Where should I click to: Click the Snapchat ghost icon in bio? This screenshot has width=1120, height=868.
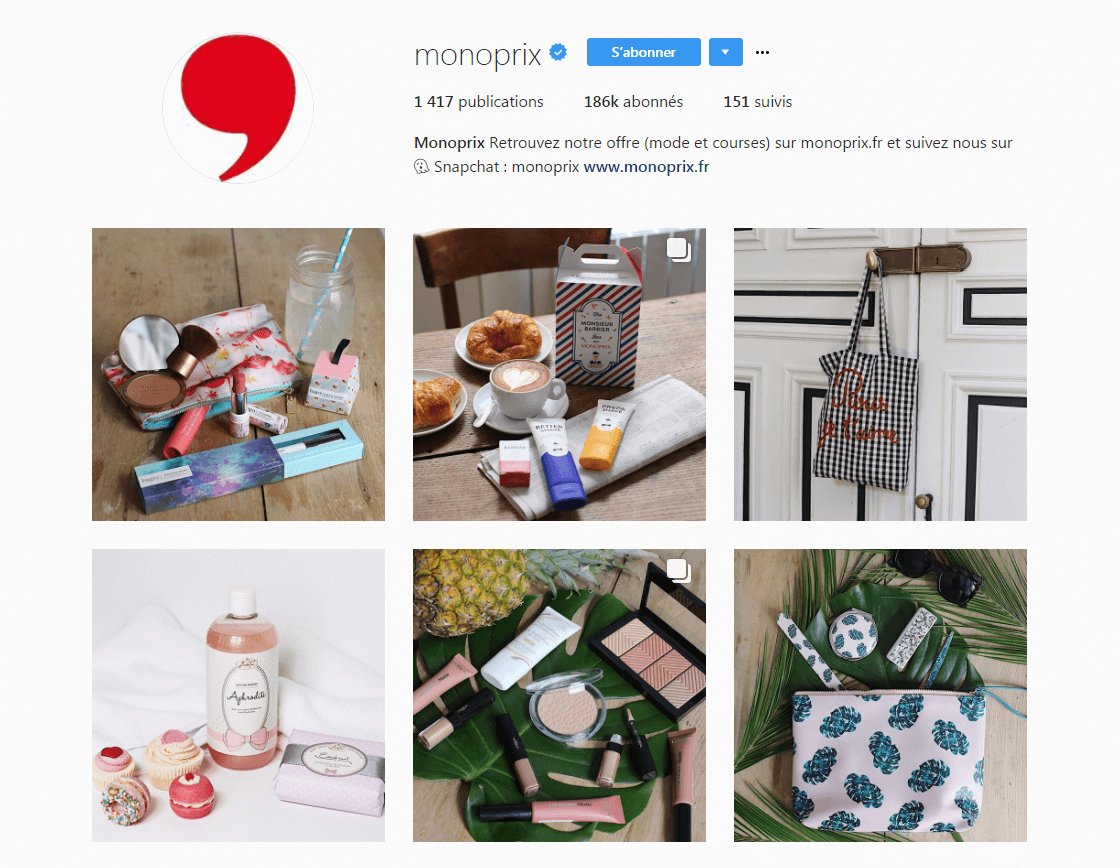coord(421,166)
